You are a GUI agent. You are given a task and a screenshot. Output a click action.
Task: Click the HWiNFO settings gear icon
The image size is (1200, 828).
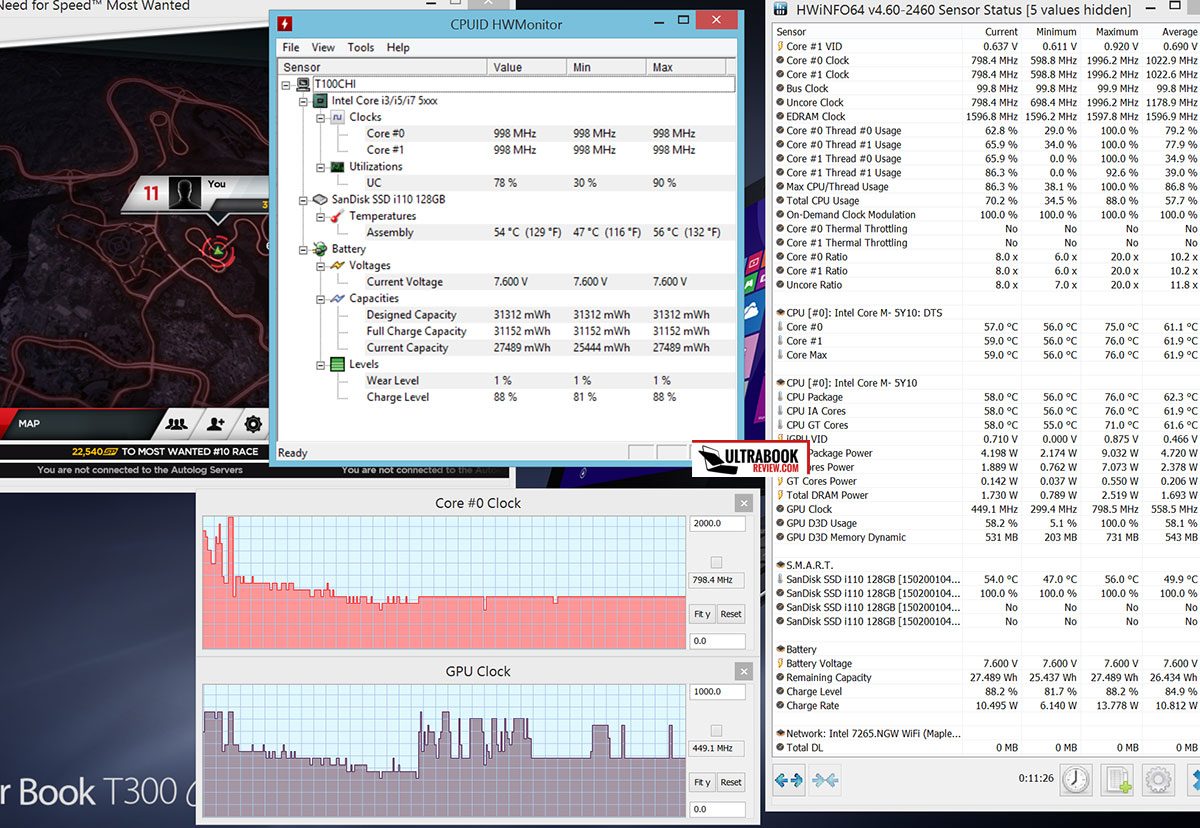pos(1158,779)
